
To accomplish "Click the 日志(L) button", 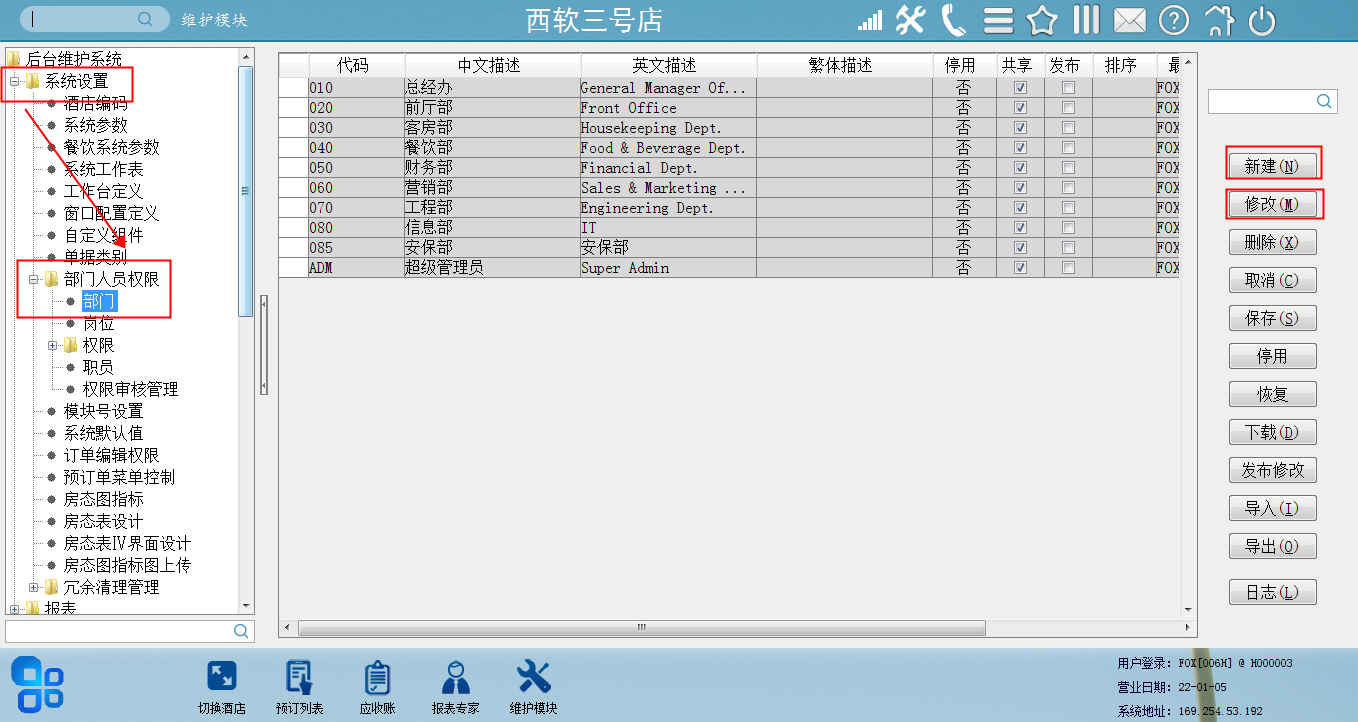I will [1272, 592].
